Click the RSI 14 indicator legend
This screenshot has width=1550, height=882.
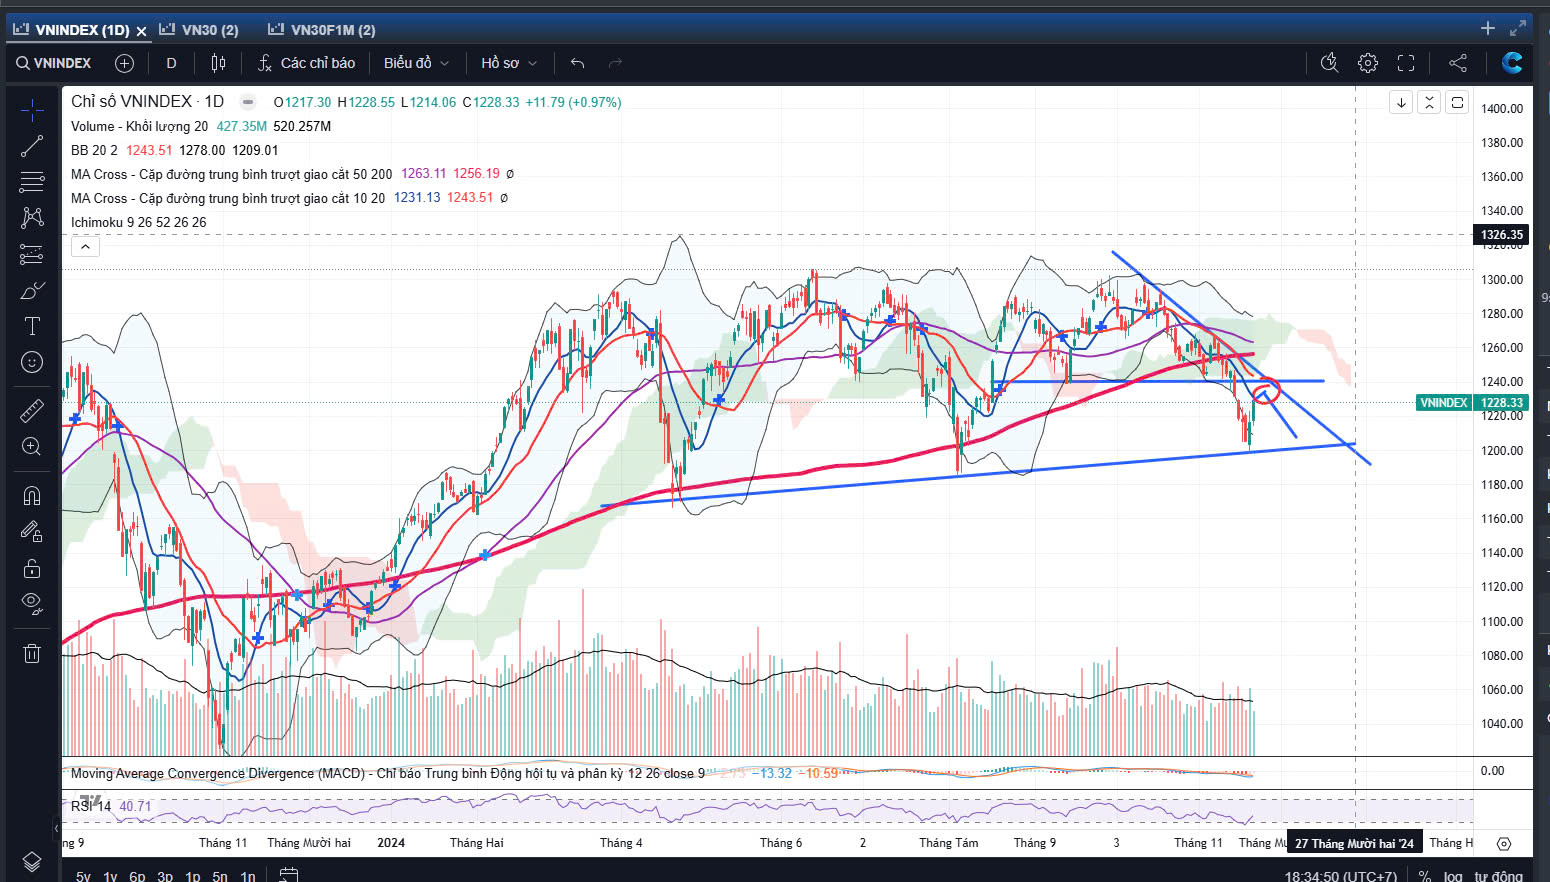(91, 806)
